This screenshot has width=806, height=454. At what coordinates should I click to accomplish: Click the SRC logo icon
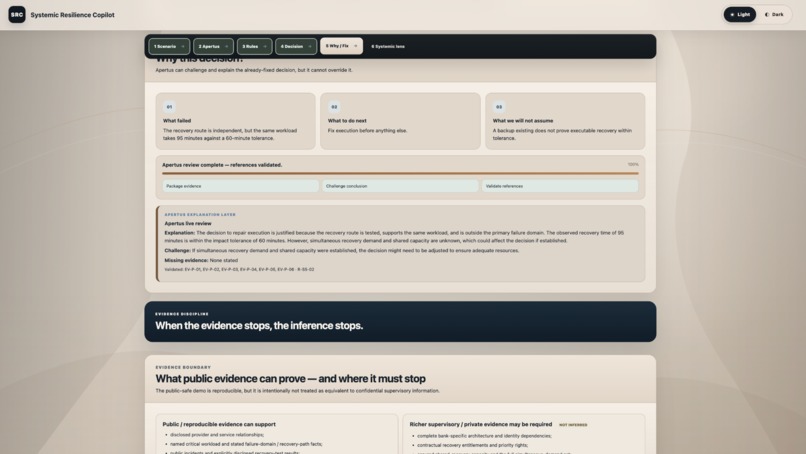pos(17,14)
